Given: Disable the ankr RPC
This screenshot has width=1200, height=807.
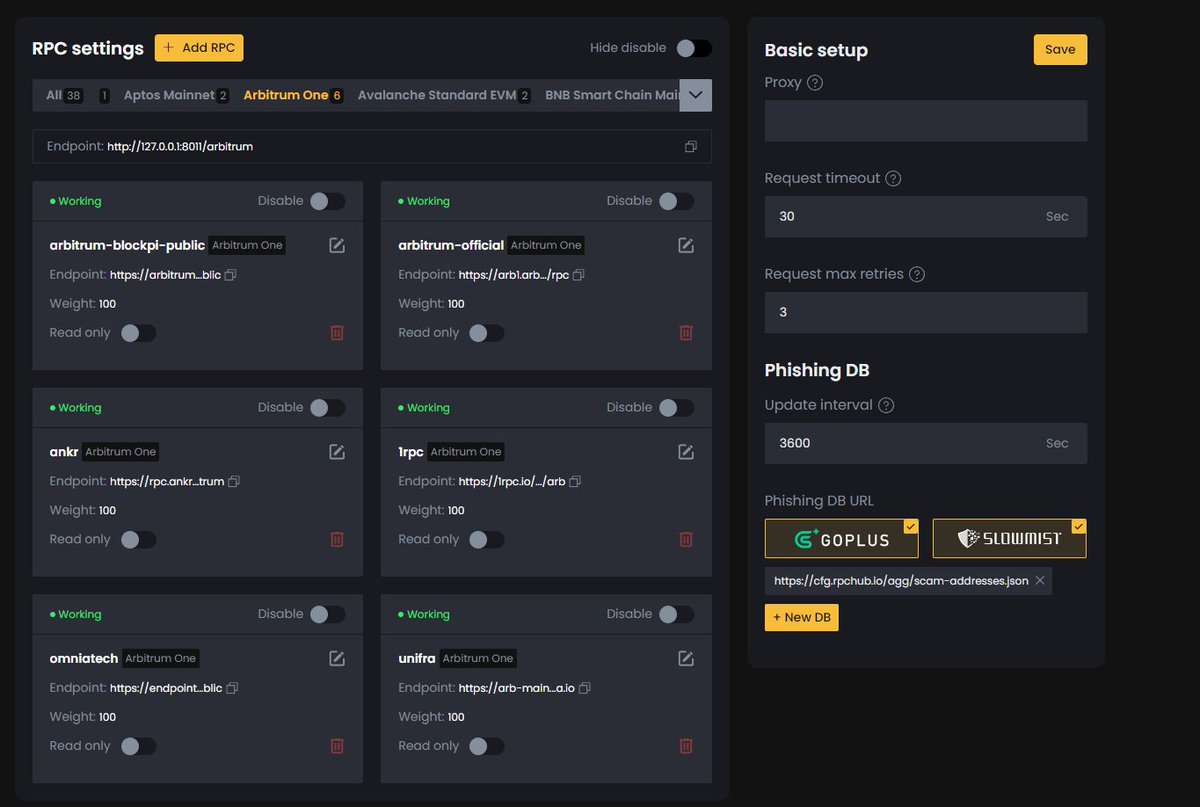Looking at the screenshot, I should [x=330, y=408].
